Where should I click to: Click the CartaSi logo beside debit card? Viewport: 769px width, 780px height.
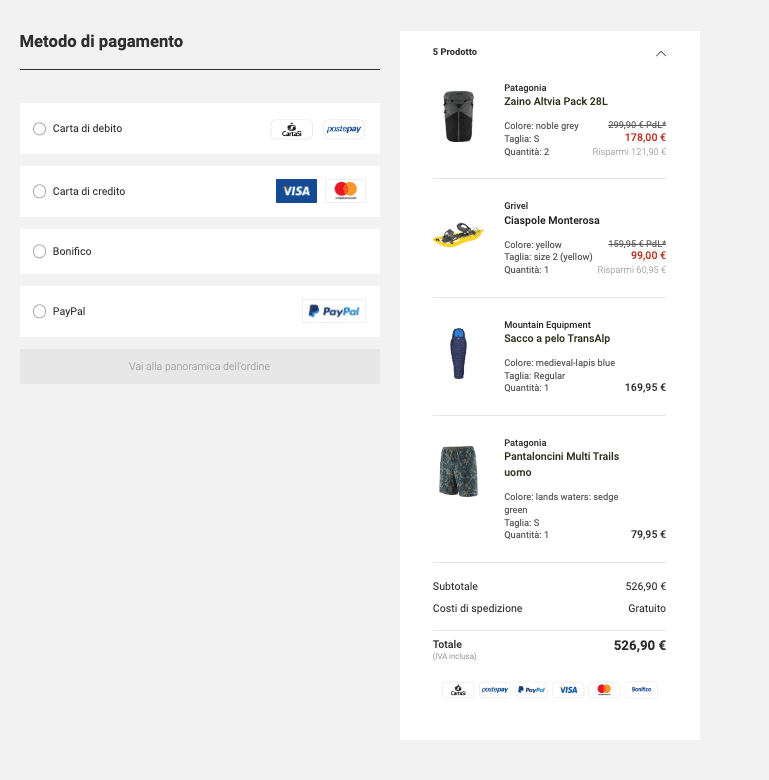coord(291,129)
